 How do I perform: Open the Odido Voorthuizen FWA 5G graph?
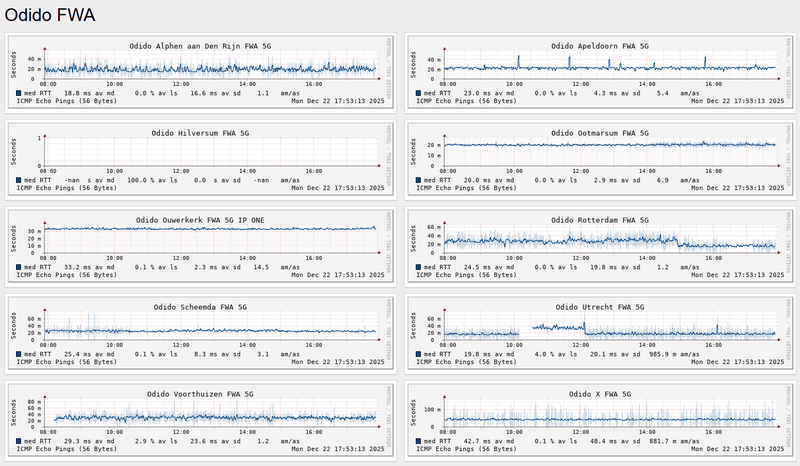[x=201, y=421]
